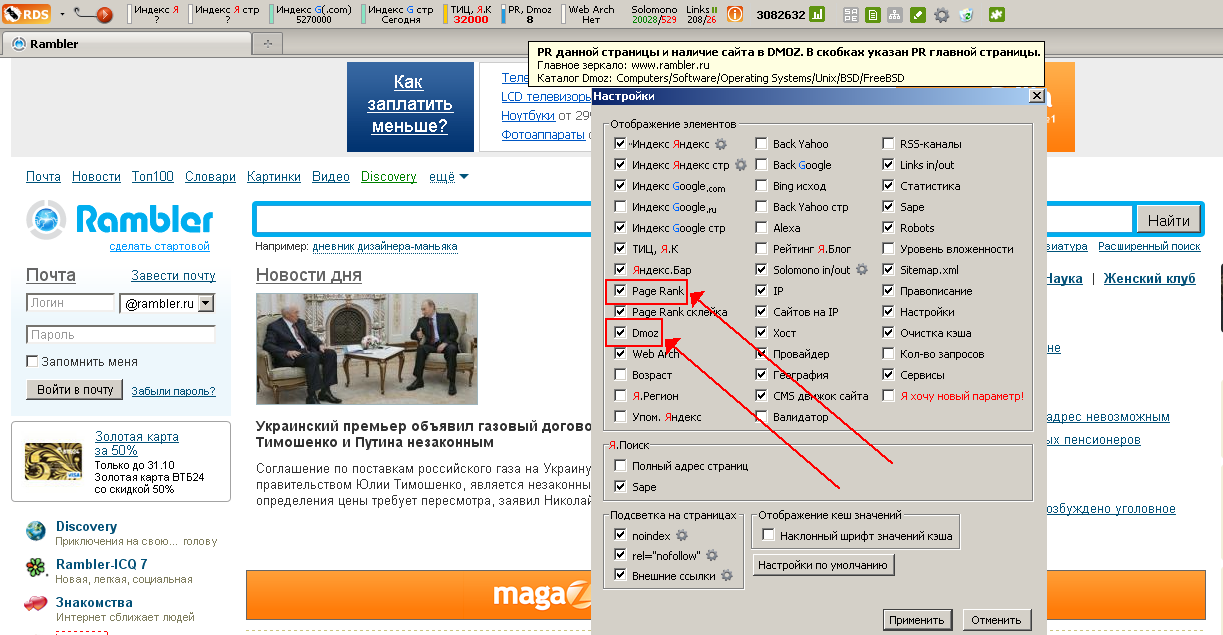Click gear beside Solomono in/out option
This screenshot has width=1223, height=635.
point(861,270)
